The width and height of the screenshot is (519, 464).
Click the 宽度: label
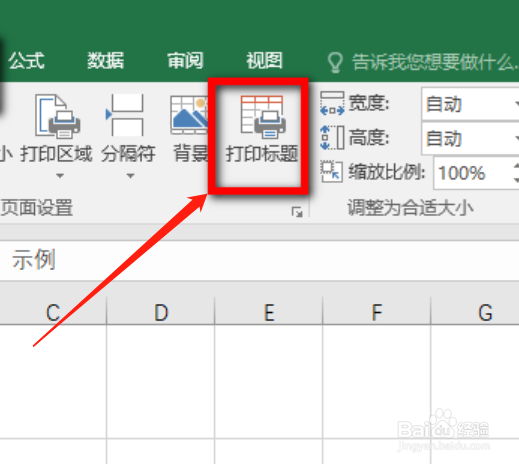click(369, 103)
